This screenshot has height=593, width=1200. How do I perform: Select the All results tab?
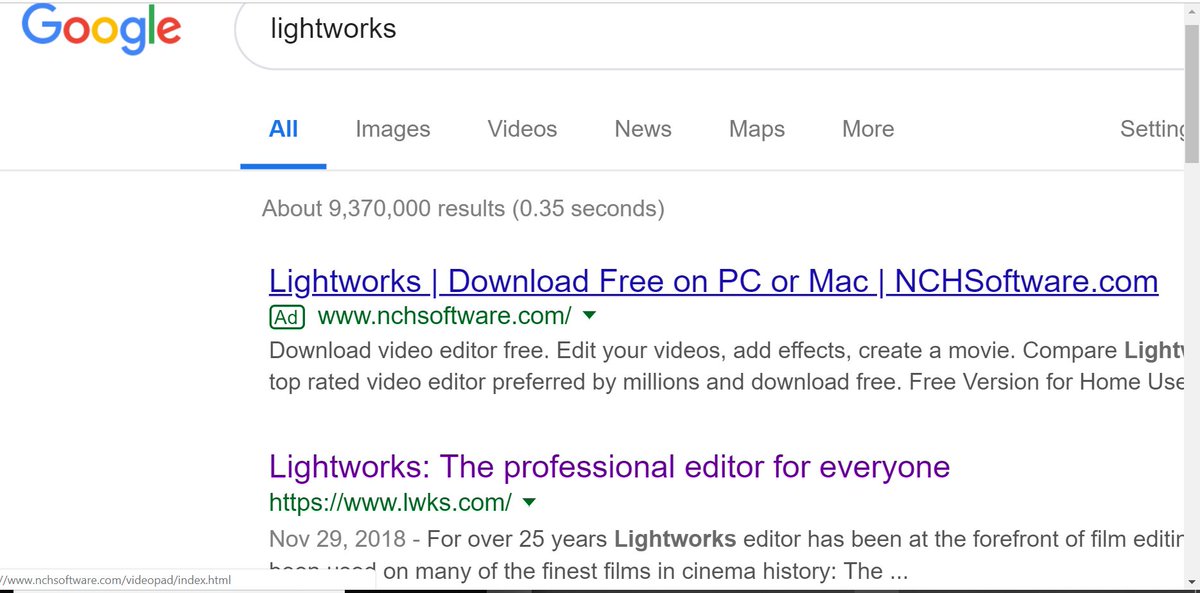tap(283, 129)
